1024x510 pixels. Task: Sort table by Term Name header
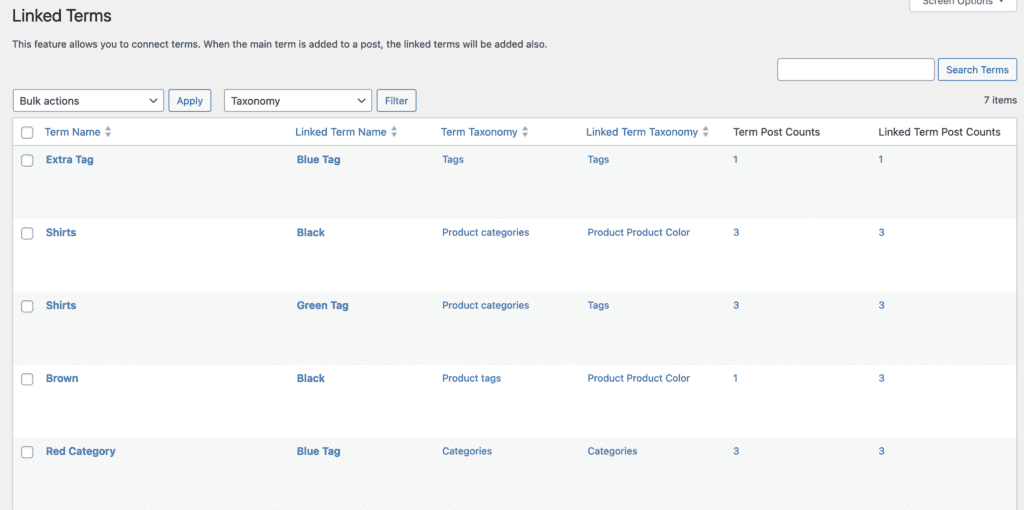(x=72, y=132)
